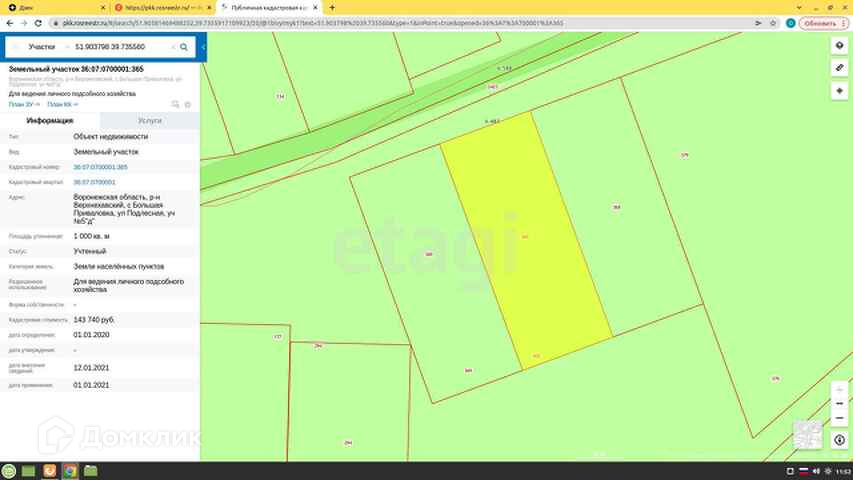Click the Chrome icon in the taskbar
This screenshot has height=480, width=853.
[70, 471]
